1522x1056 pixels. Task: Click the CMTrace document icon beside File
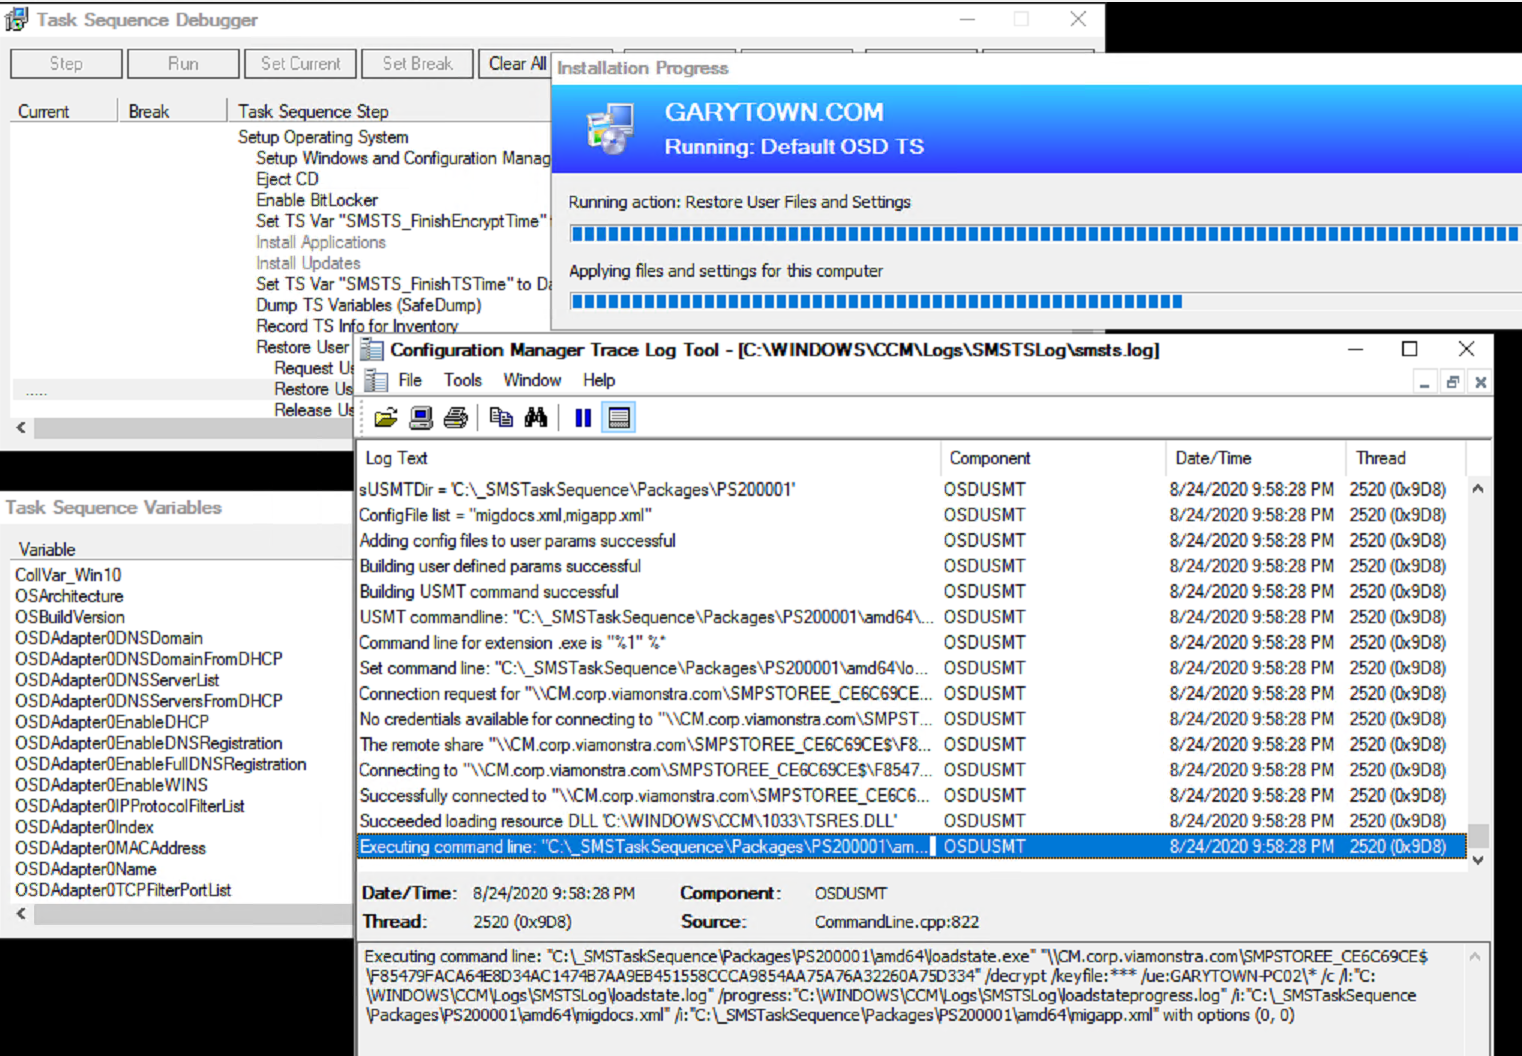coord(376,381)
